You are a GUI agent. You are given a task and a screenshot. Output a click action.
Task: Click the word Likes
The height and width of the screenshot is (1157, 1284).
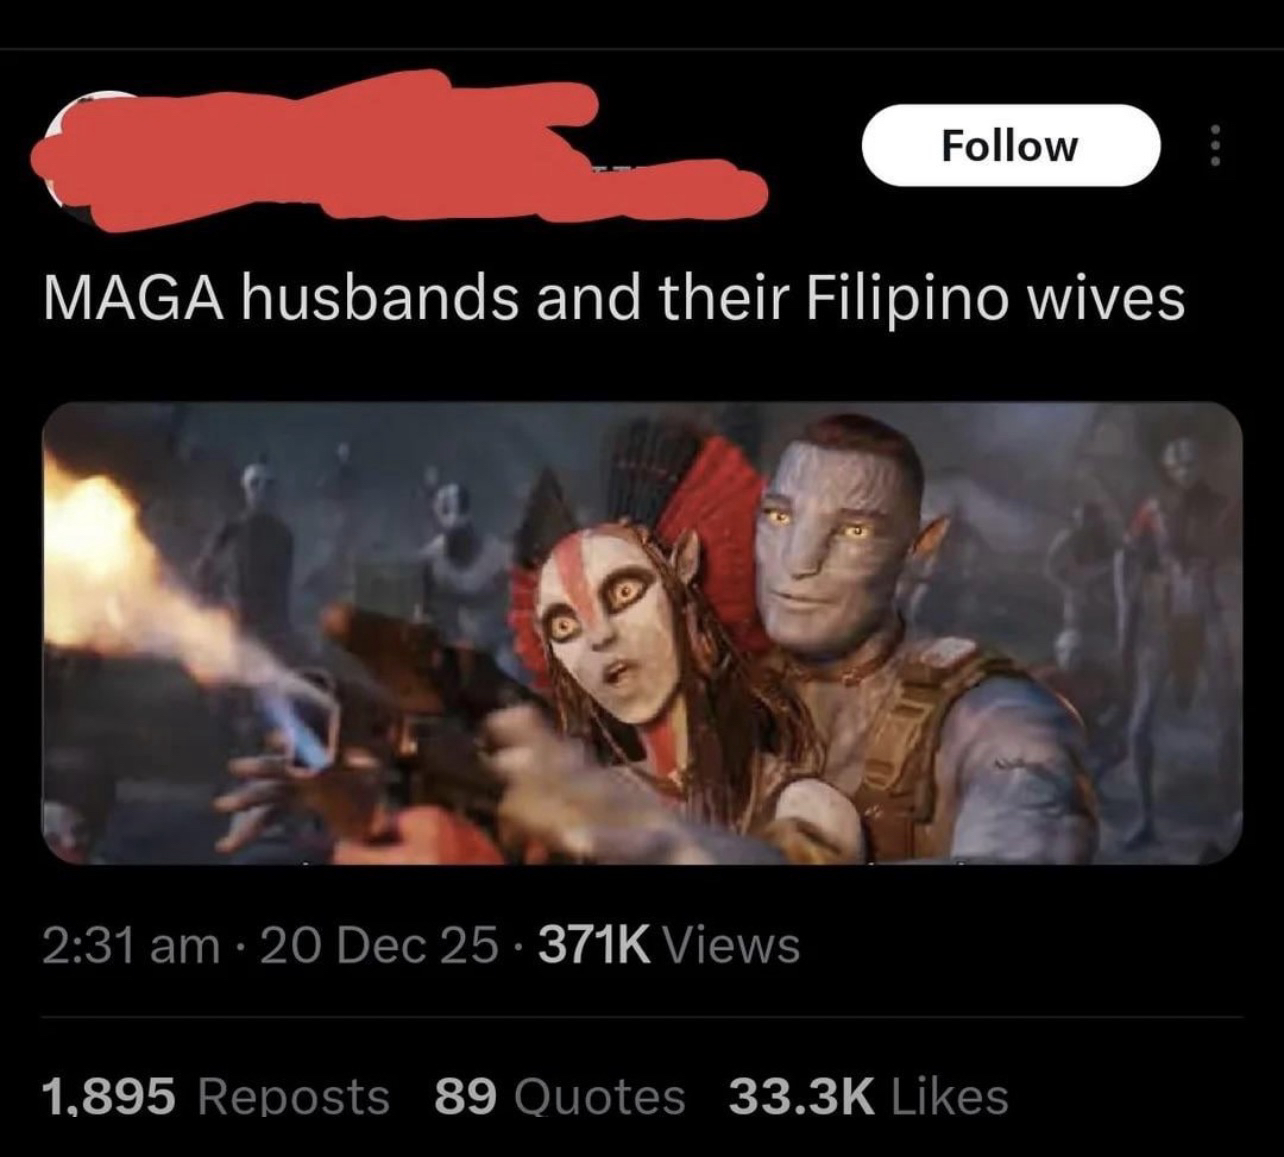click(948, 1096)
